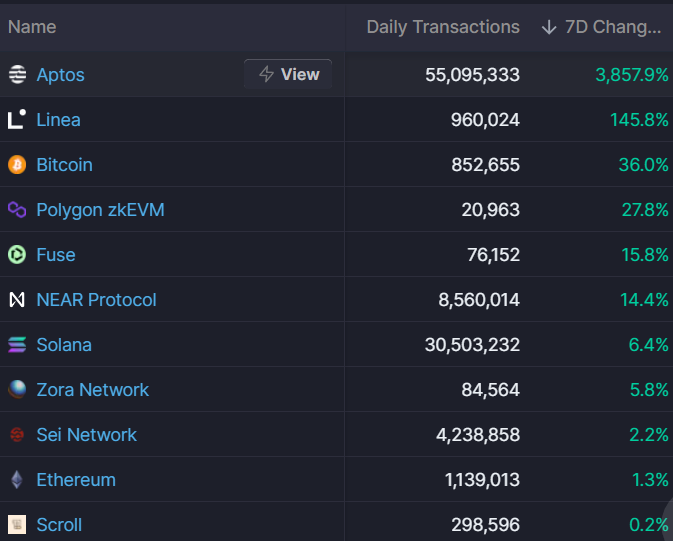Click the 27.8% change for Polygon zkEVM
Screen dimensions: 673x541
point(645,210)
